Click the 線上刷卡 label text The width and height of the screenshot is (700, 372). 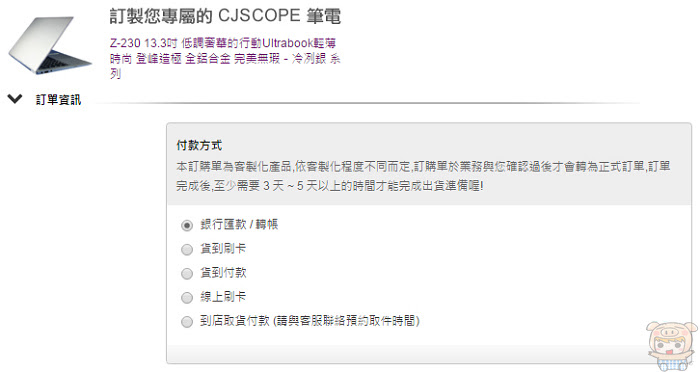223,297
